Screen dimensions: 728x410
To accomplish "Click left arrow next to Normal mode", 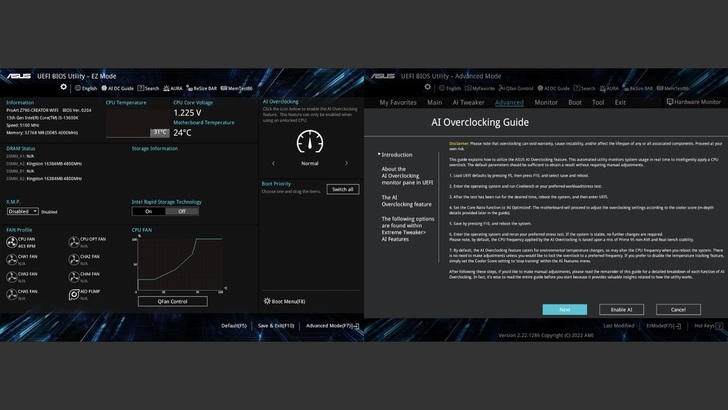I will [273, 163].
